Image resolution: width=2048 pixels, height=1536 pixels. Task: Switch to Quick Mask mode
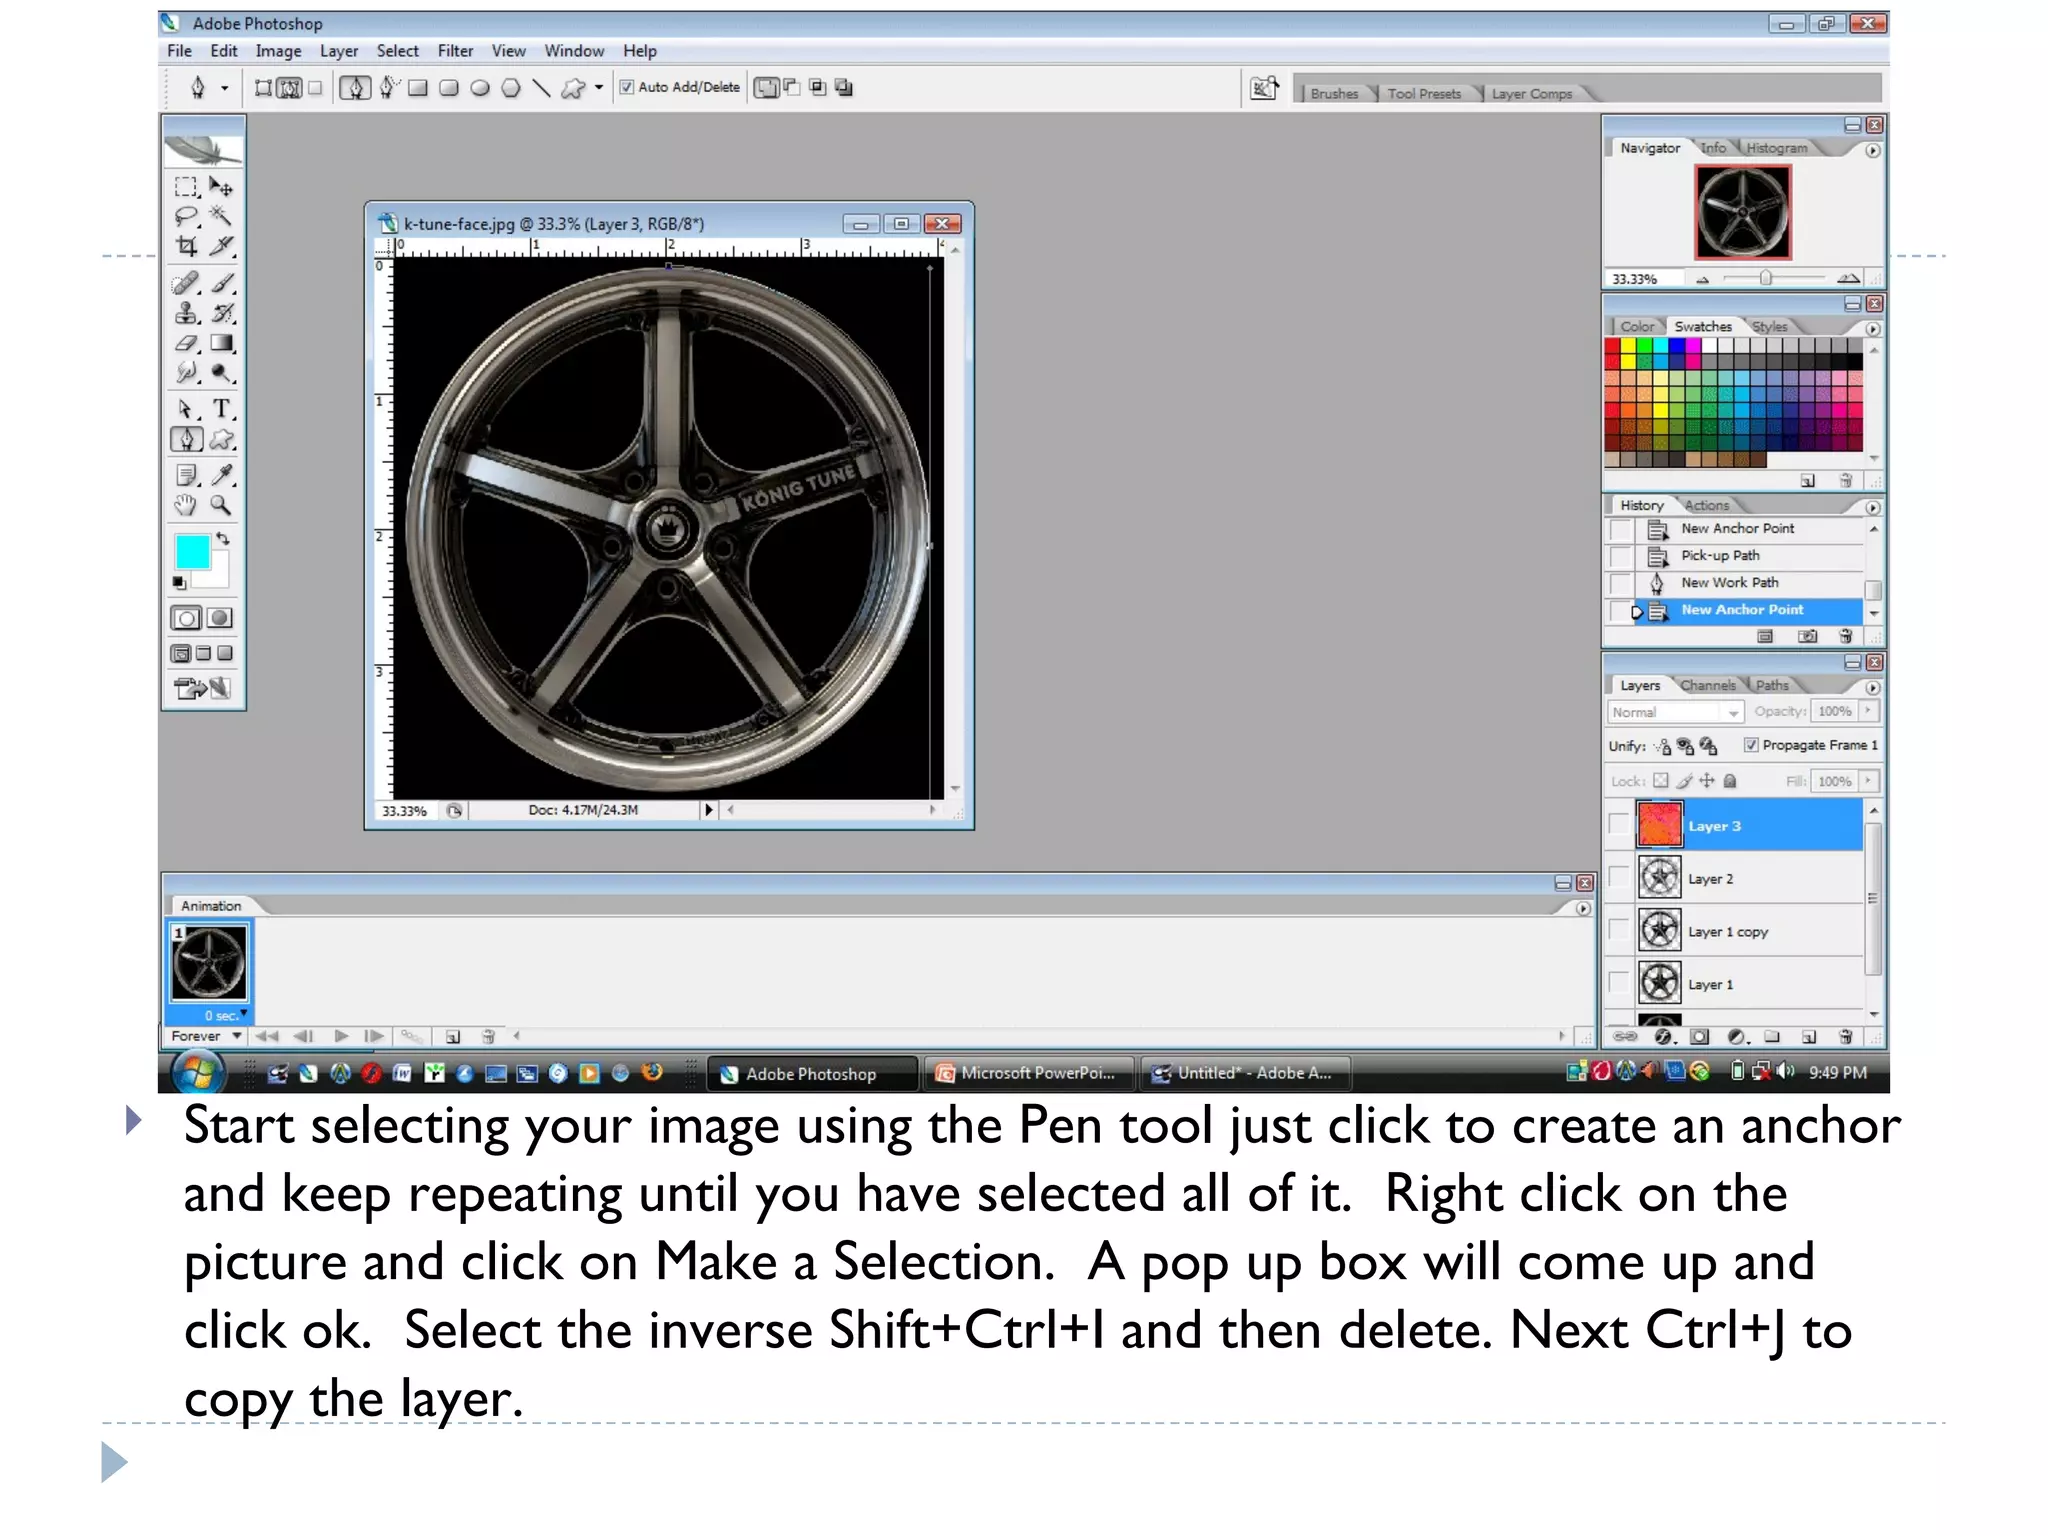pos(220,618)
